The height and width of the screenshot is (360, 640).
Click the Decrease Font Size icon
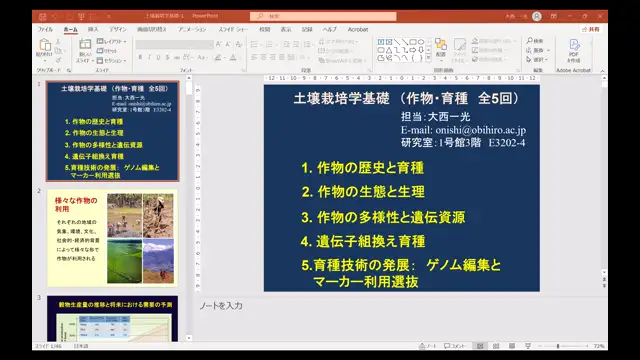point(228,44)
